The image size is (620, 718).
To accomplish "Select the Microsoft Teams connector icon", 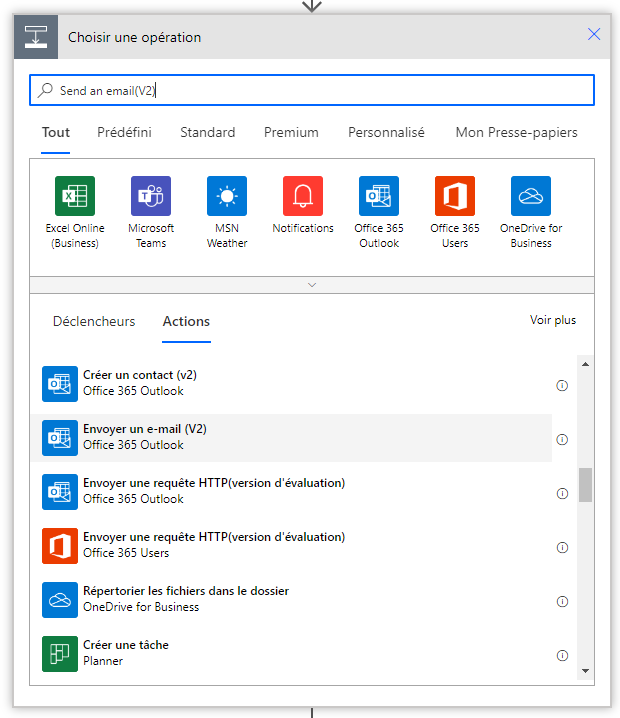I will [x=151, y=196].
